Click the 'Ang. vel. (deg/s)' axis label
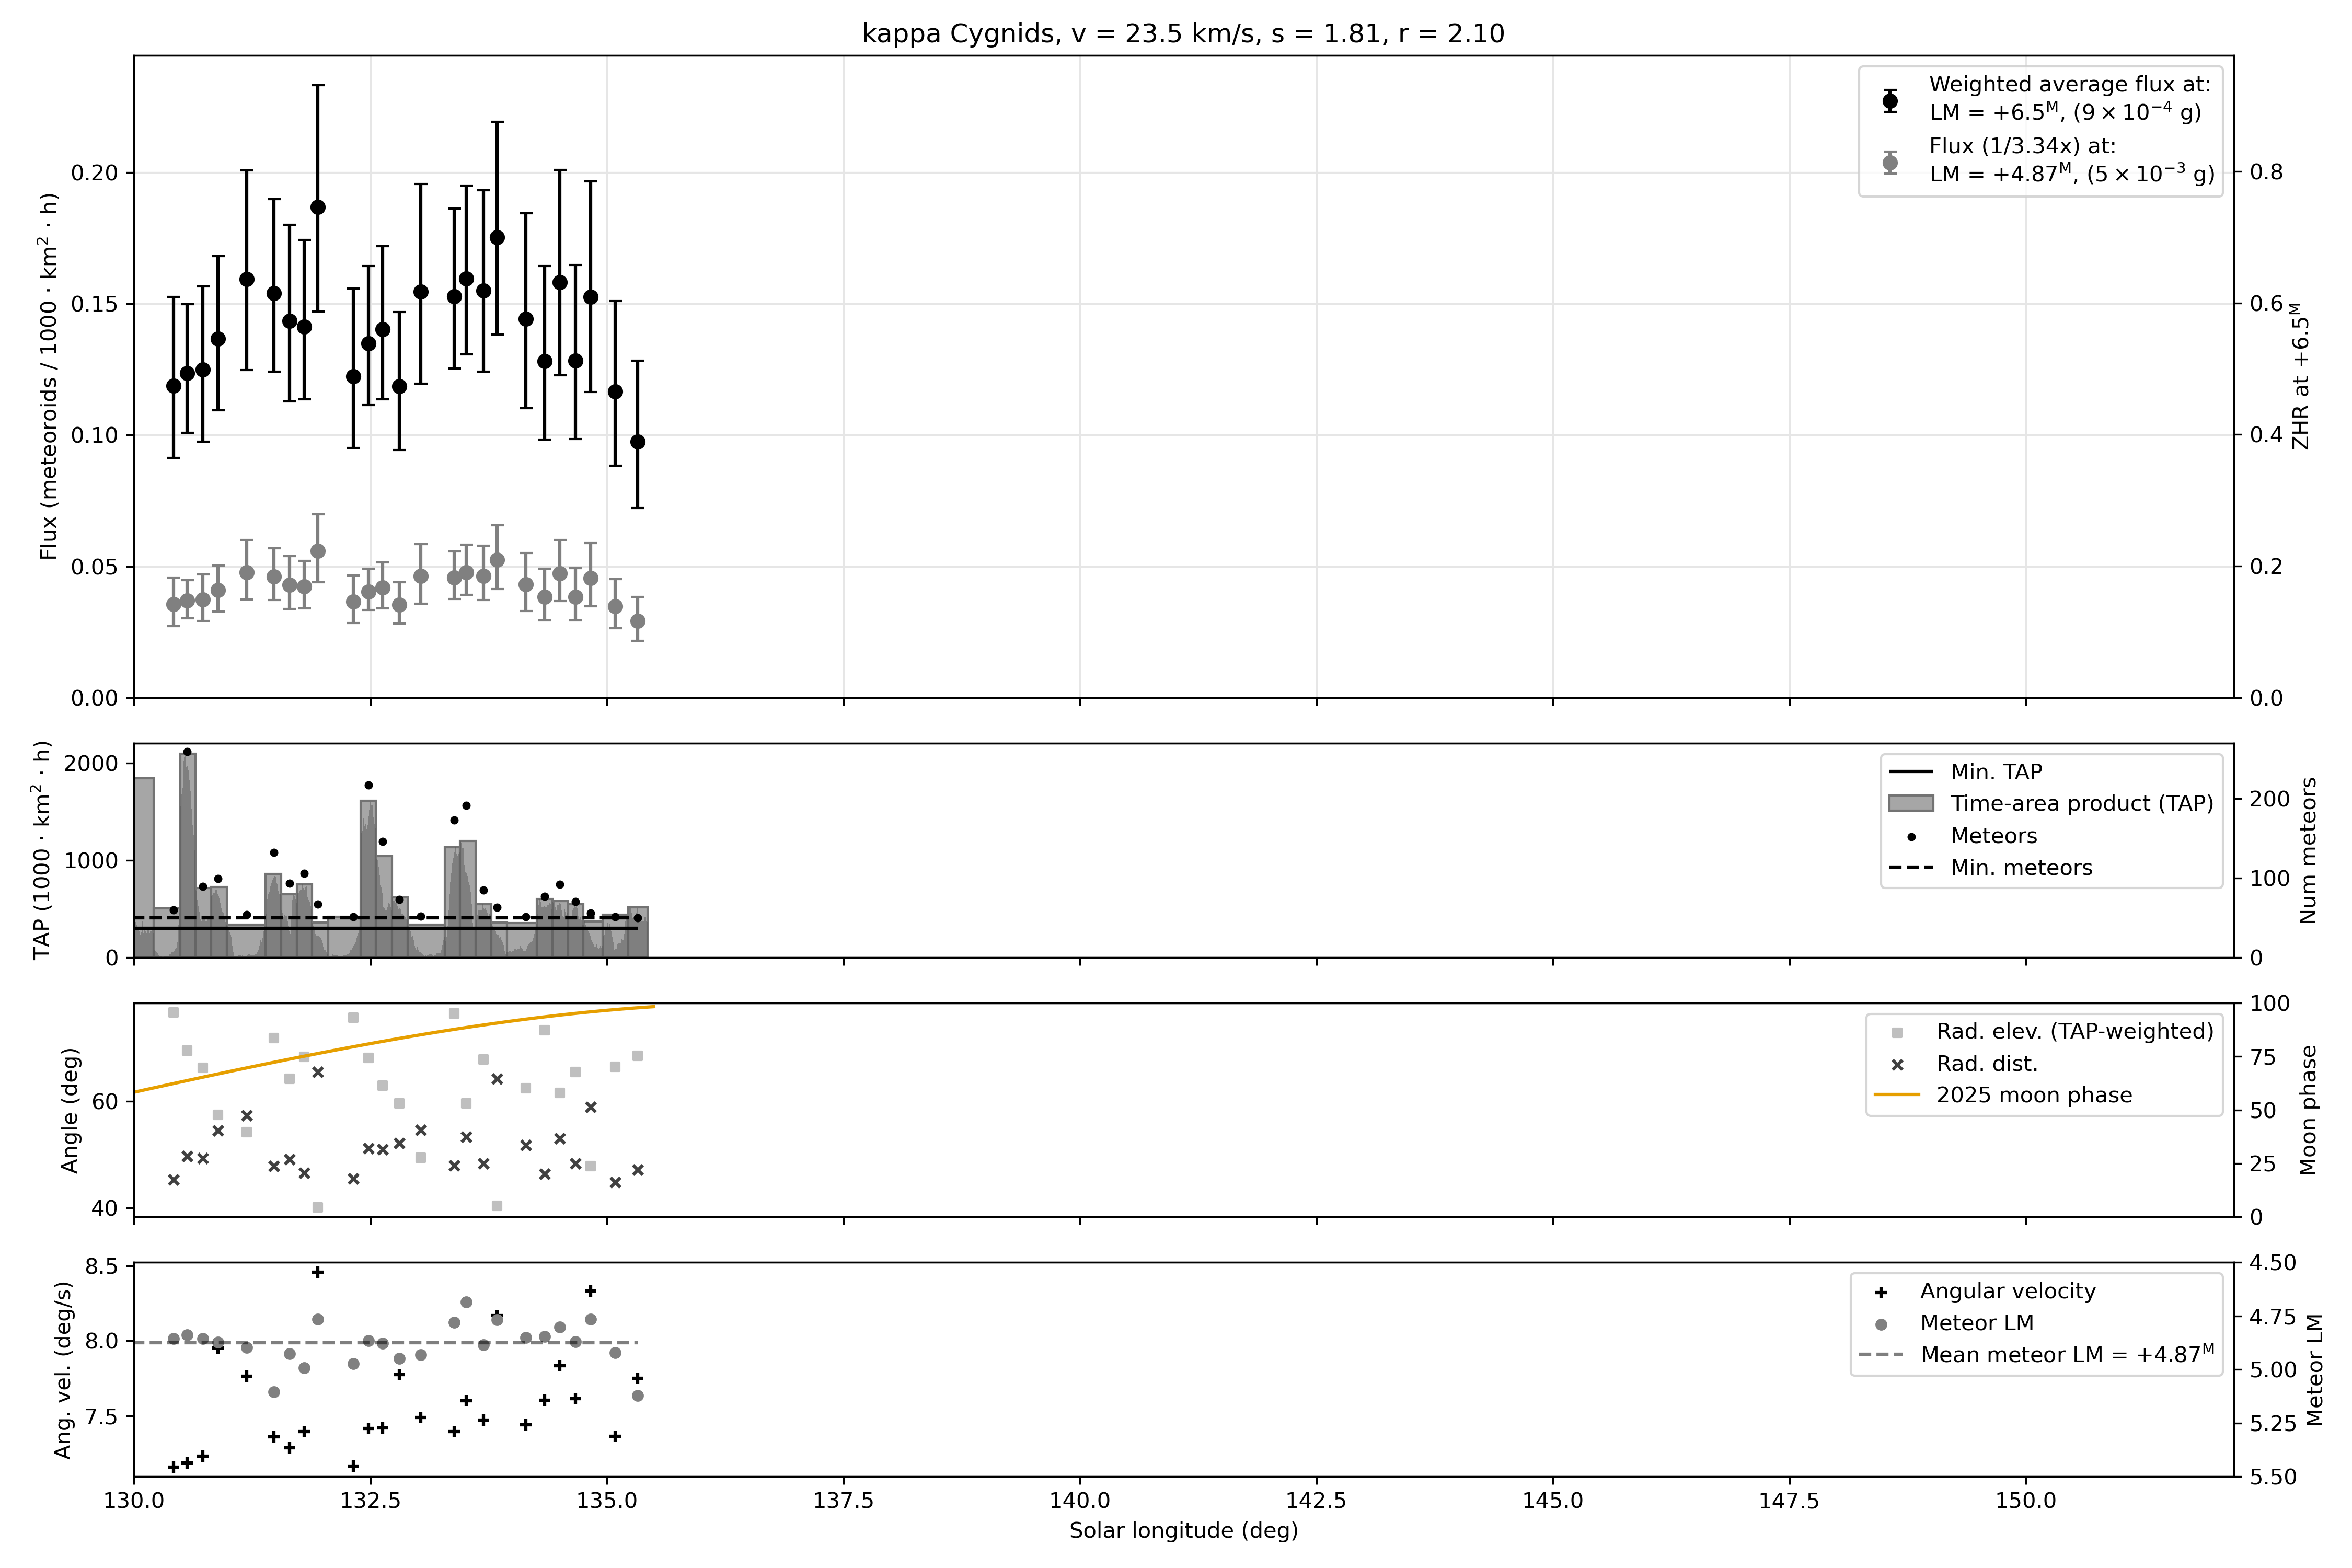The width and height of the screenshot is (2352, 1568). (x=63, y=1370)
